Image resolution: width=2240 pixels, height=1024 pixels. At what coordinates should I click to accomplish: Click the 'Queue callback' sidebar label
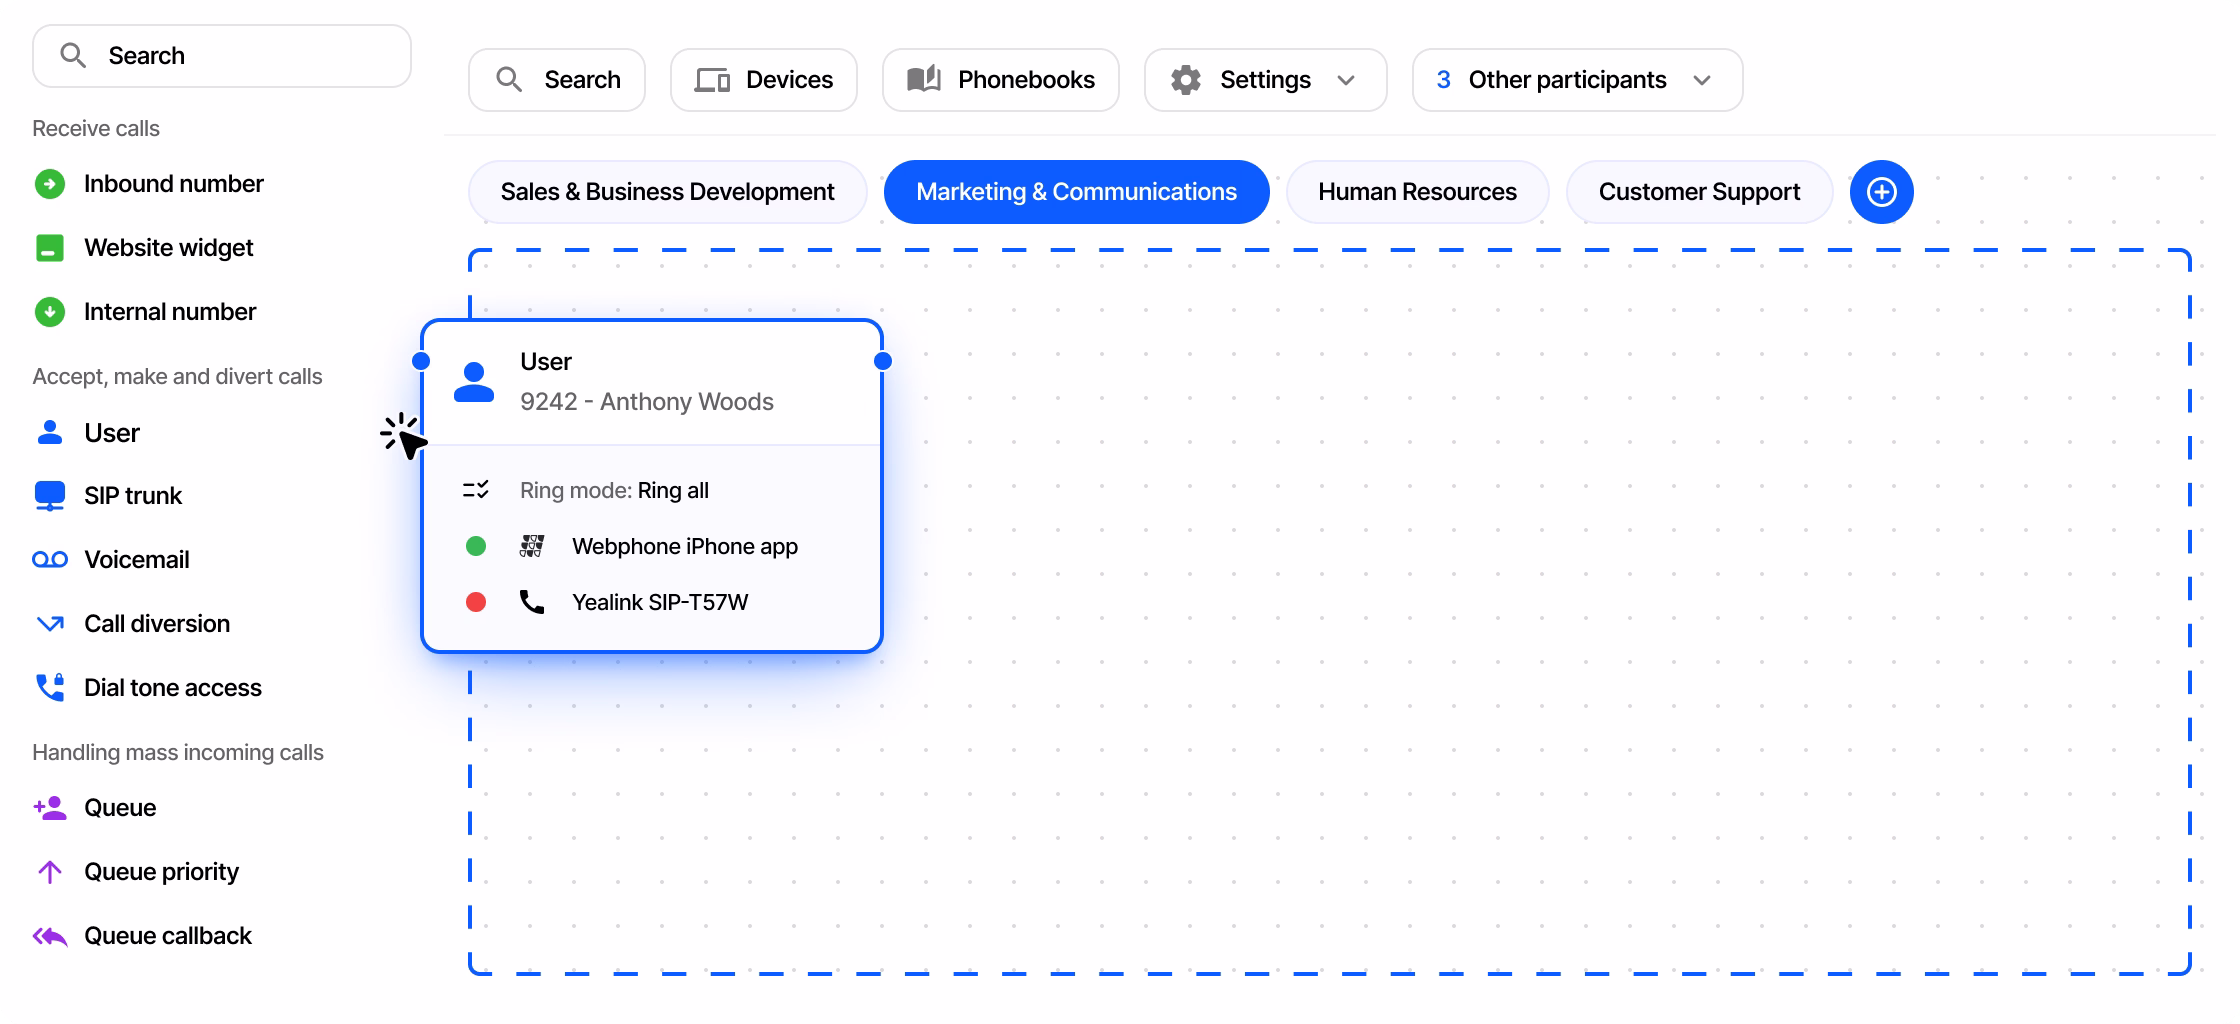(x=168, y=936)
